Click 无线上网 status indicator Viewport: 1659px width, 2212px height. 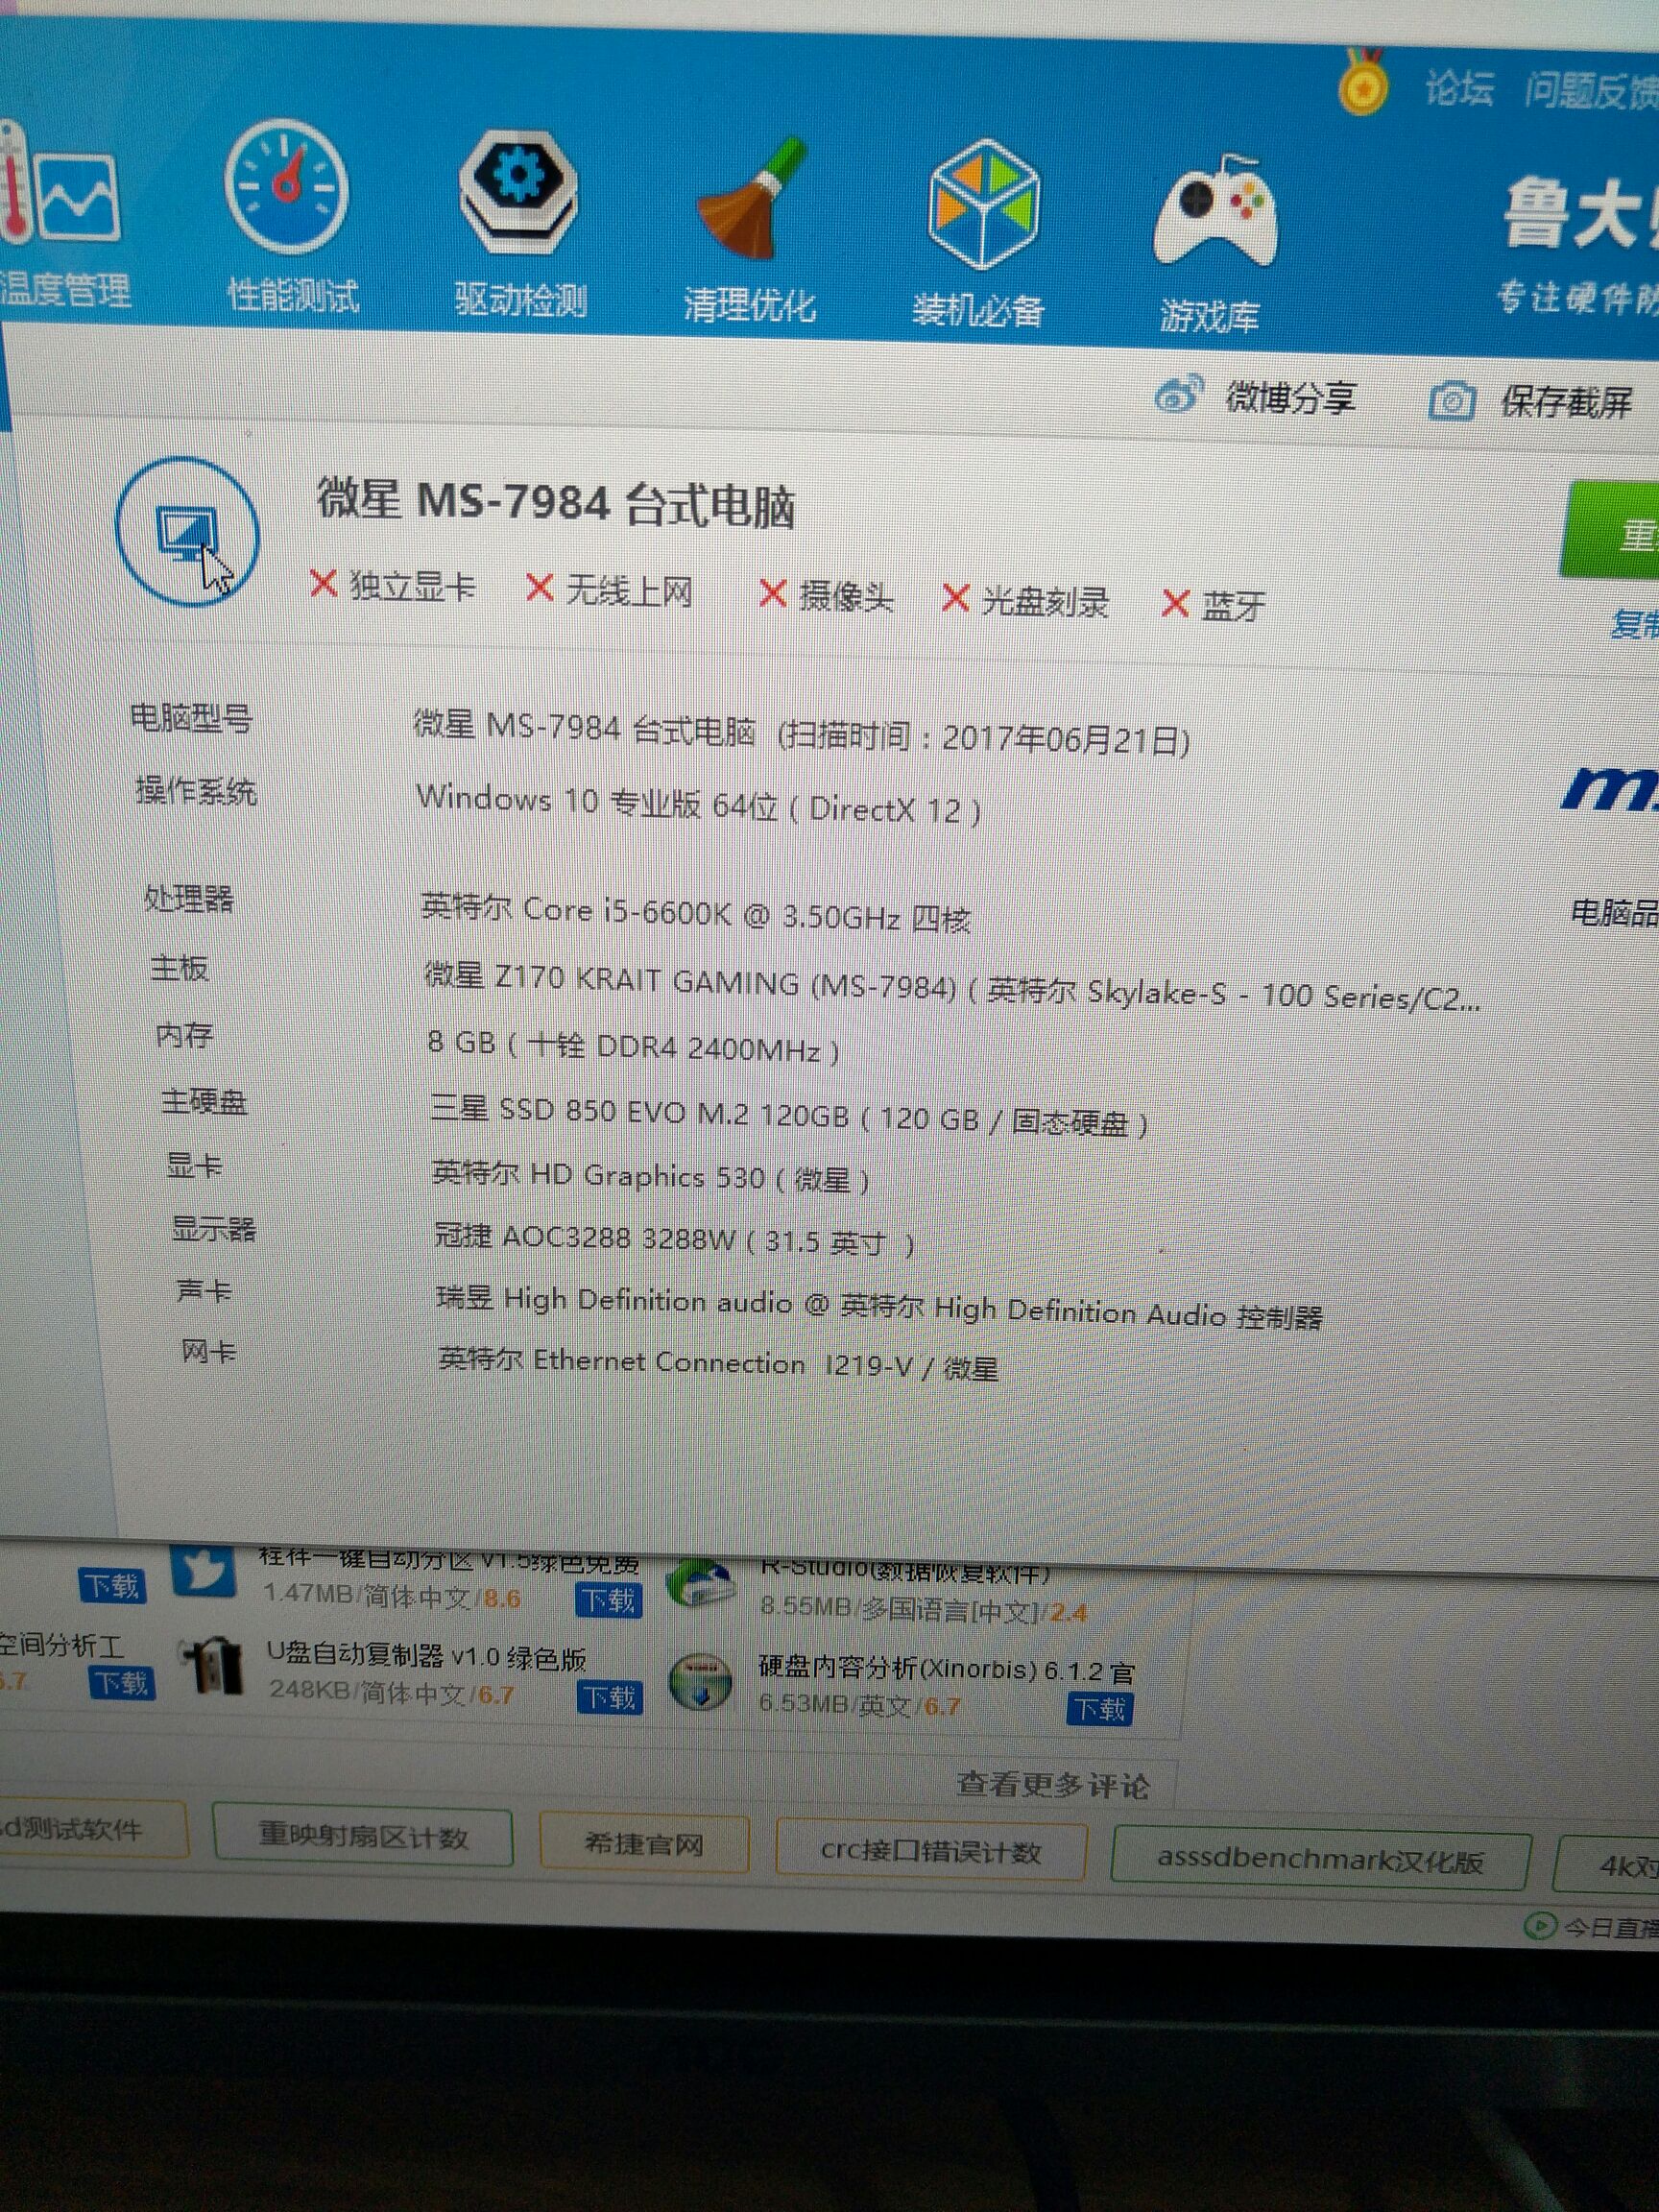(610, 590)
